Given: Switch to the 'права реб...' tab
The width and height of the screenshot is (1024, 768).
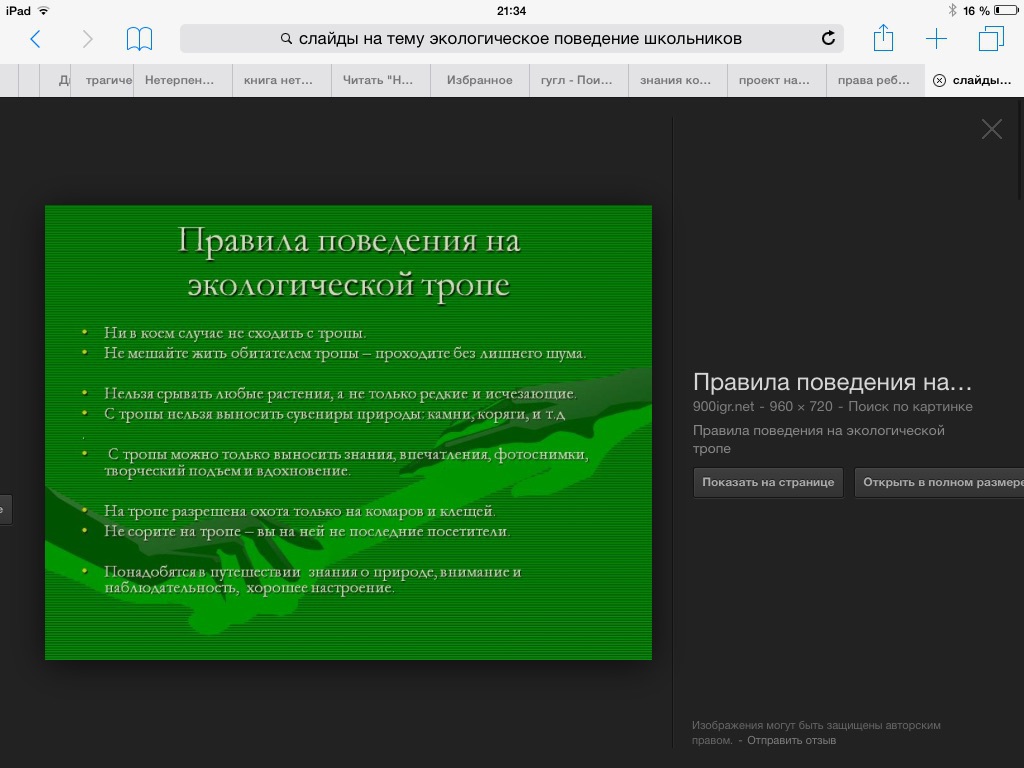Looking at the screenshot, I should pyautogui.click(x=873, y=80).
